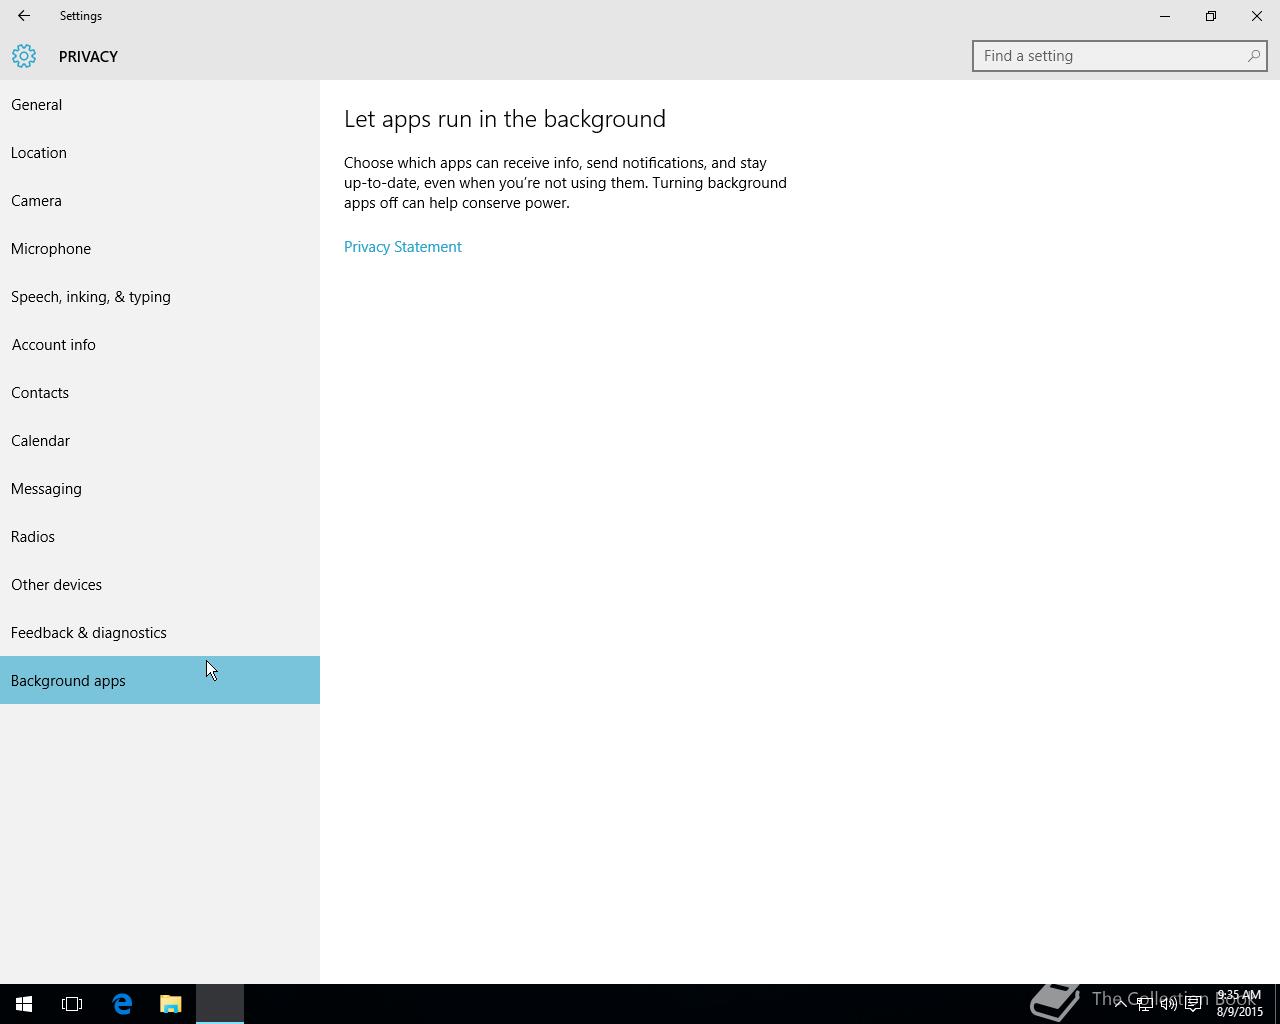Viewport: 1280px width, 1024px height.
Task: Close the Settings window
Action: [1257, 16]
